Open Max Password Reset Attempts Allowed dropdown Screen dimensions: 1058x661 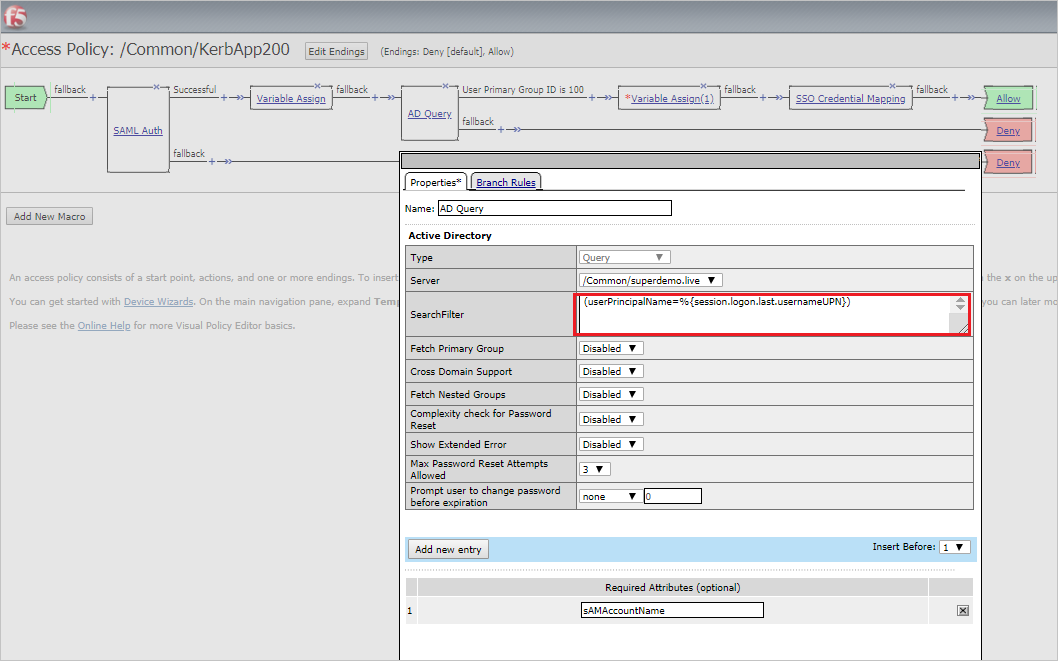[x=594, y=469]
